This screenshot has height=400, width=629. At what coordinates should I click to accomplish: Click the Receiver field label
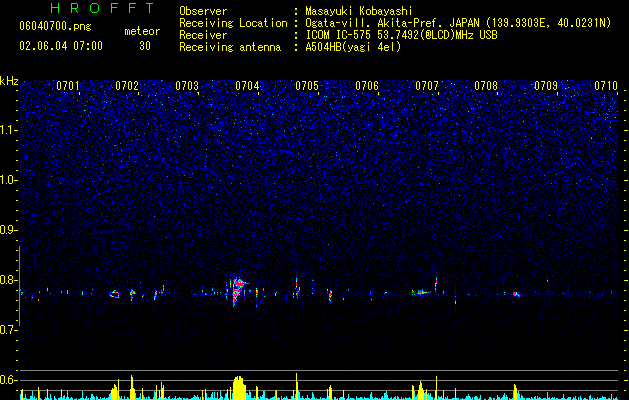click(x=203, y=35)
